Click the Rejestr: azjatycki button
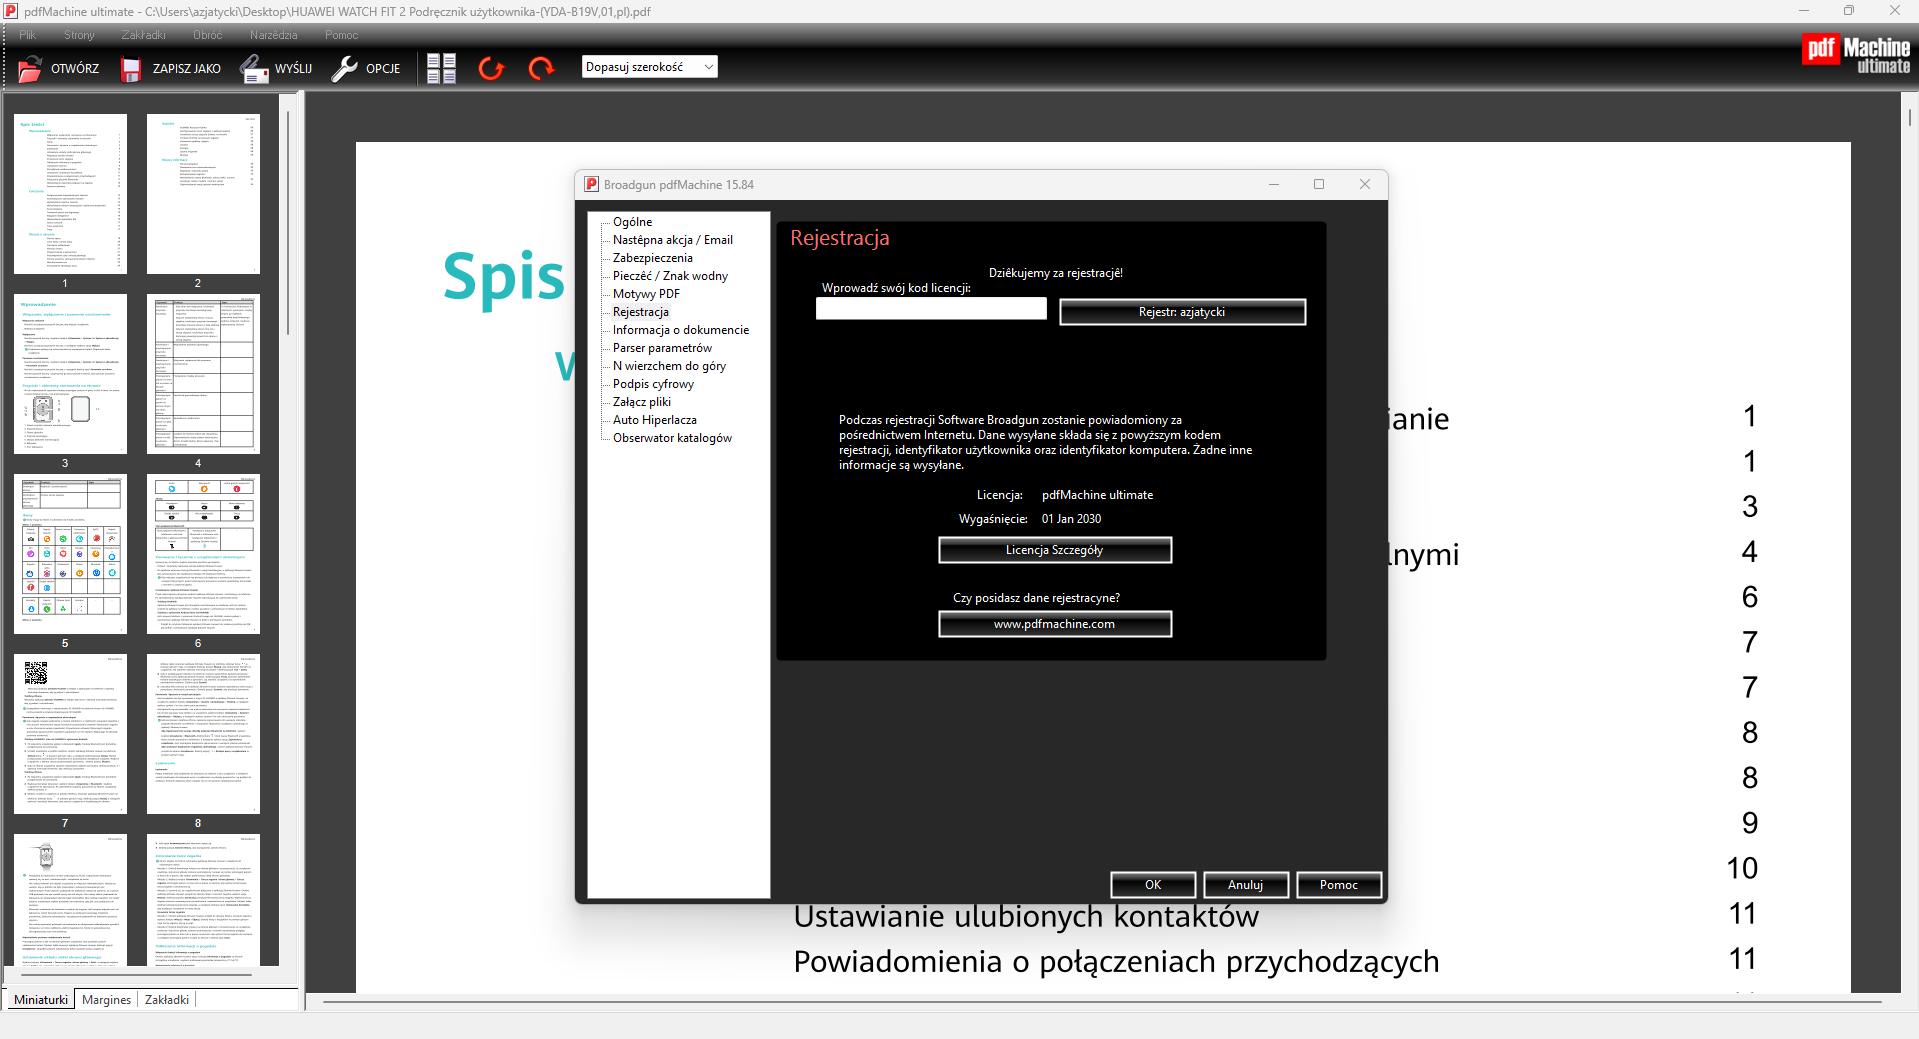The width and height of the screenshot is (1919, 1039). pos(1182,312)
